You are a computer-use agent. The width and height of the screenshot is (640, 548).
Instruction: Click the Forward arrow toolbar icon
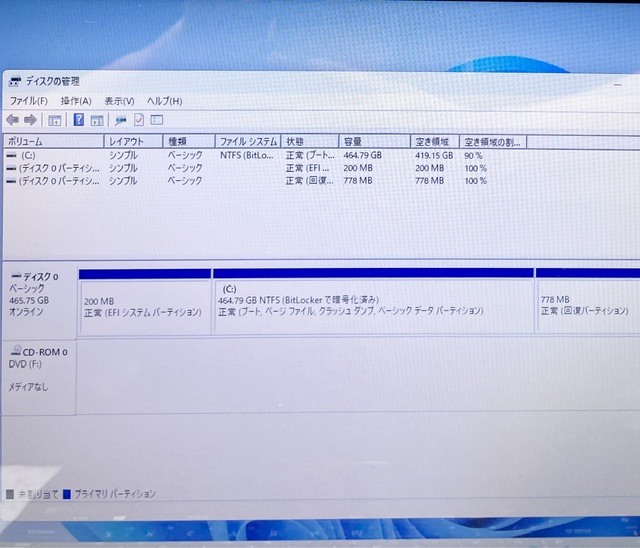(30, 120)
